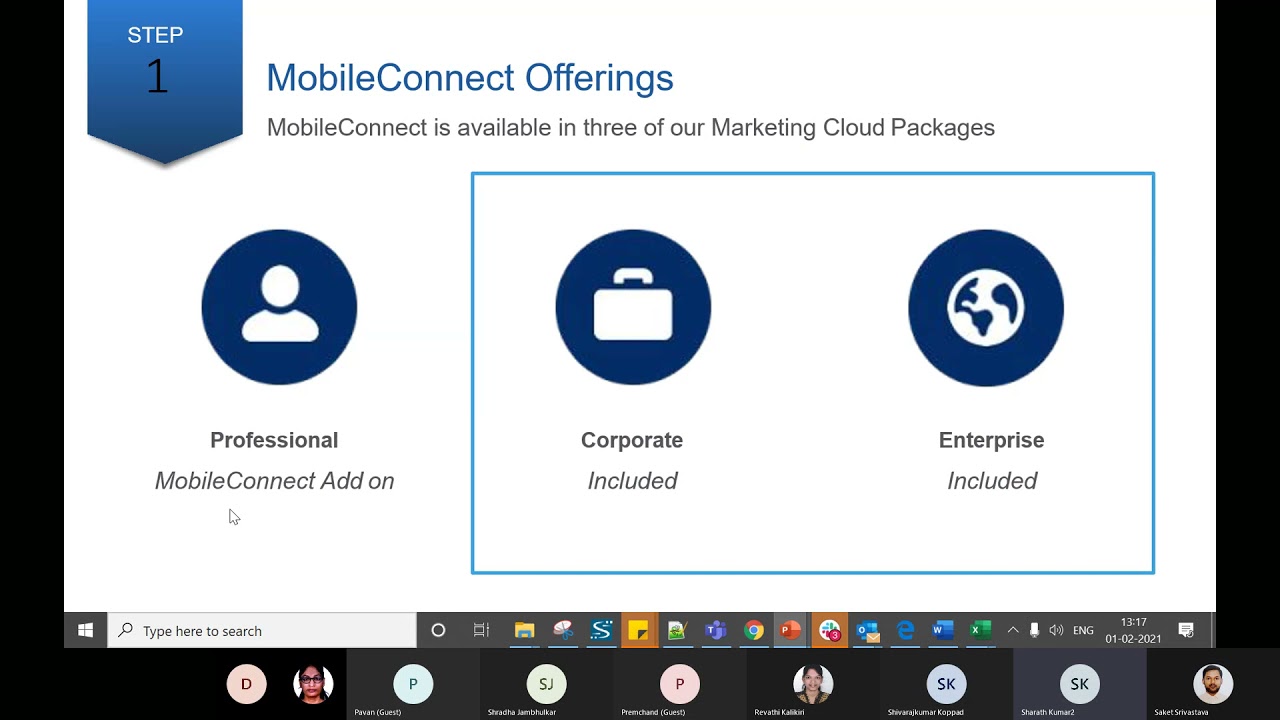Click the Cortana circle icon
Viewport: 1280px width, 720px height.
coord(438,630)
